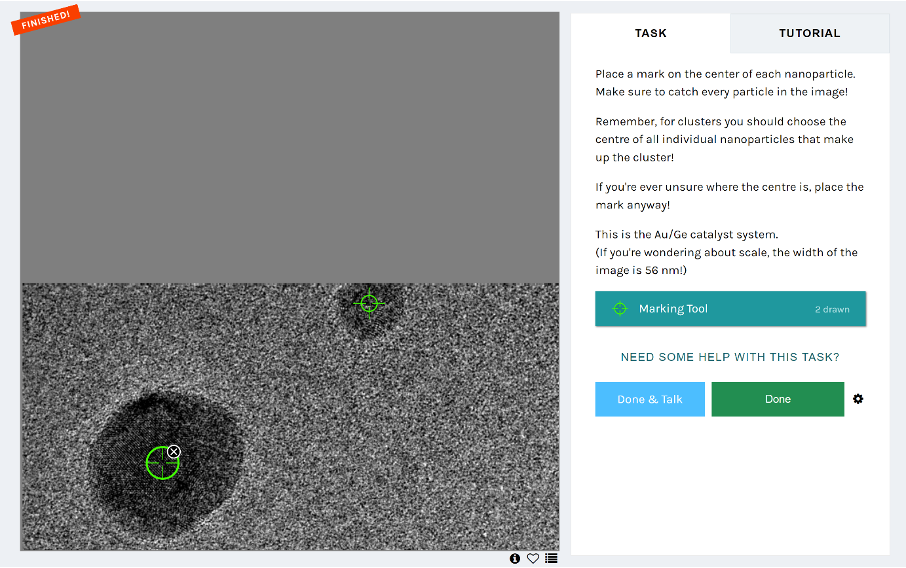Click the blank gray area above the micrograph
The height and width of the screenshot is (568, 906).
pos(290,150)
